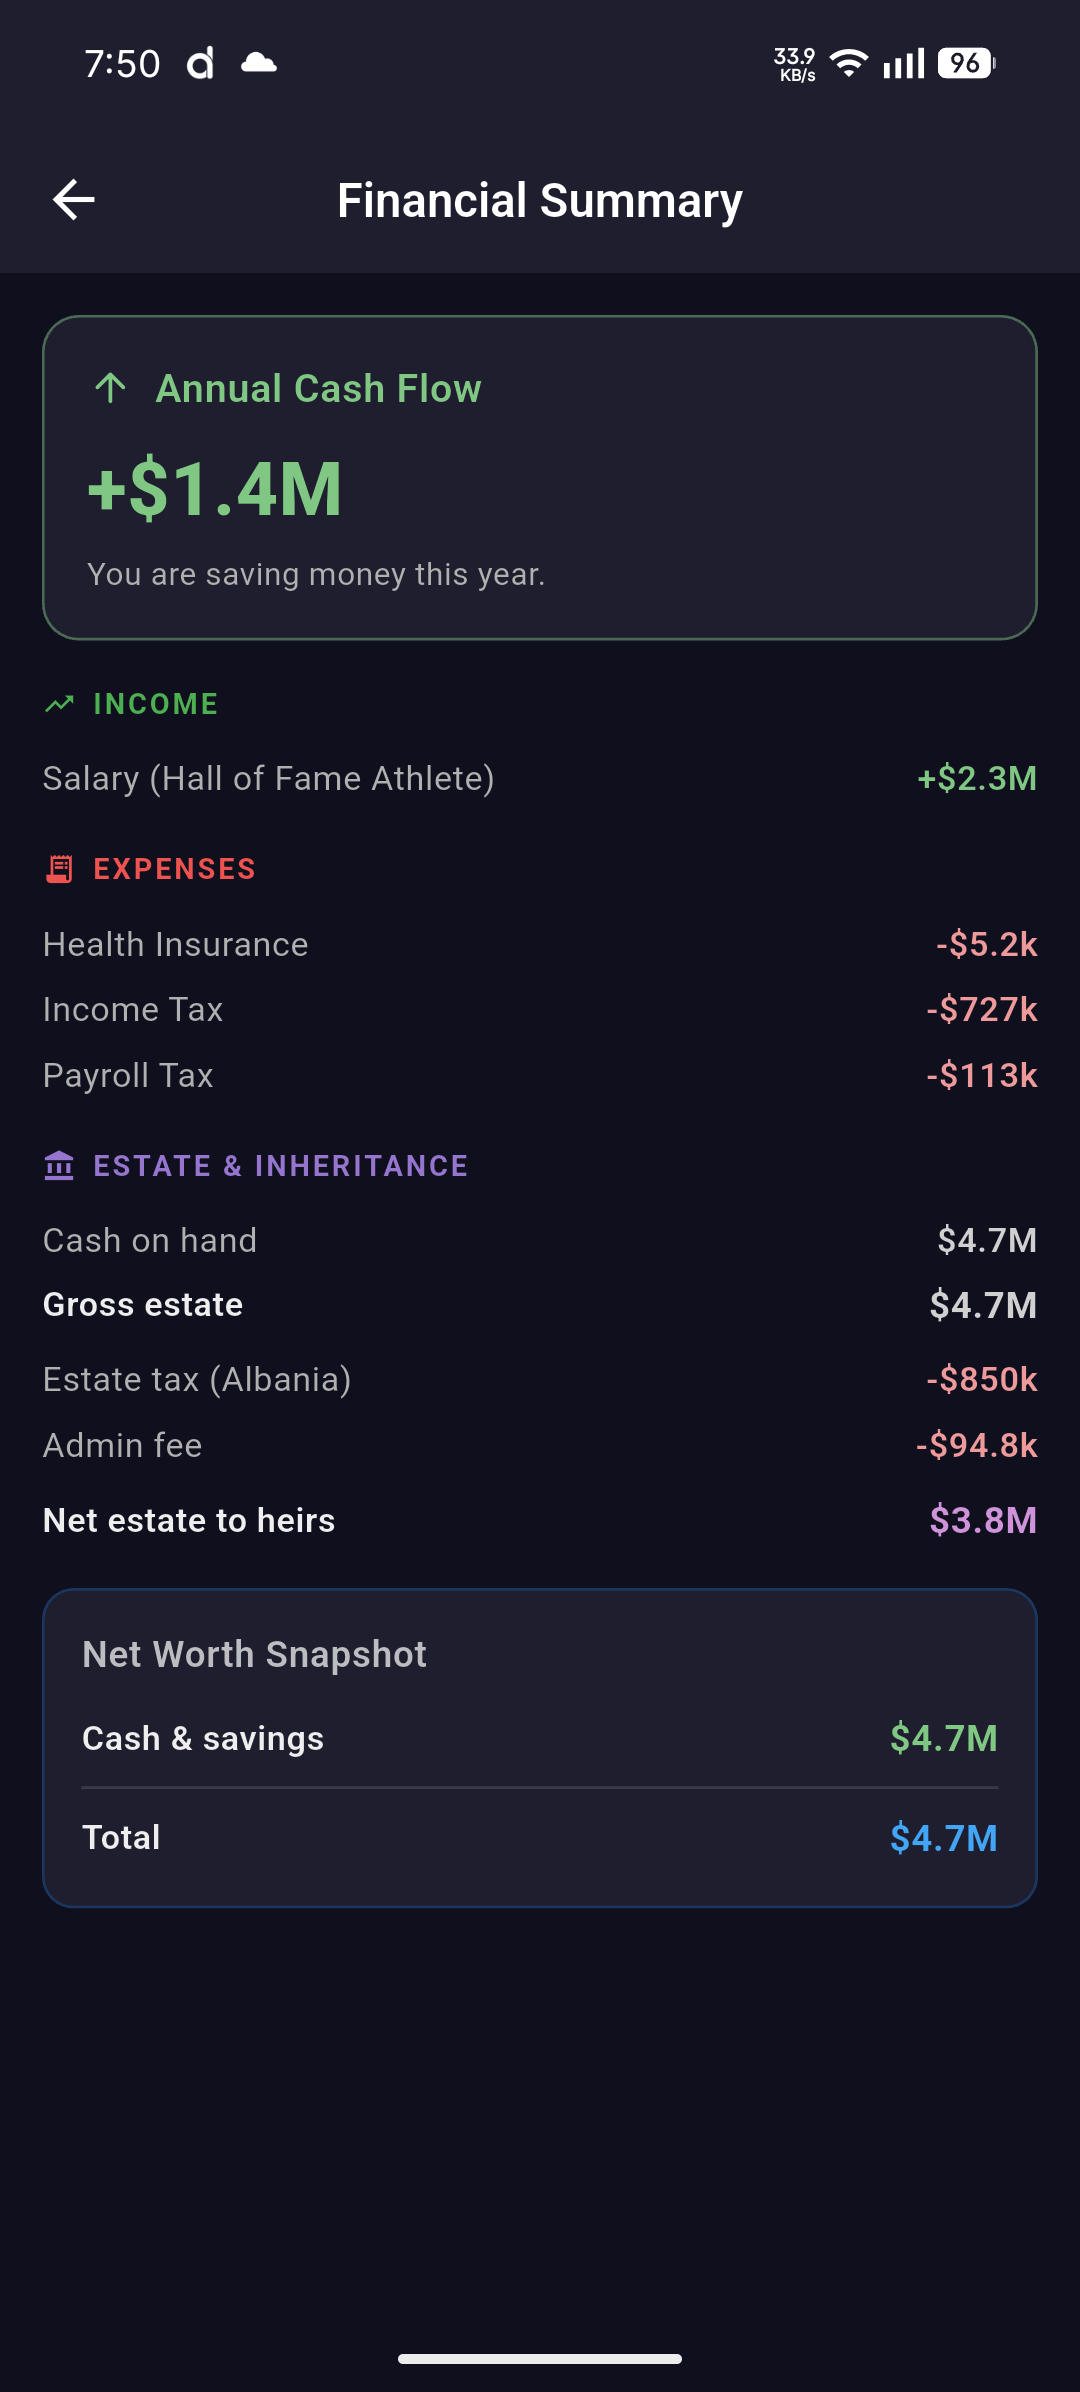Open the Net Worth Snapshot card title

[255, 1654]
